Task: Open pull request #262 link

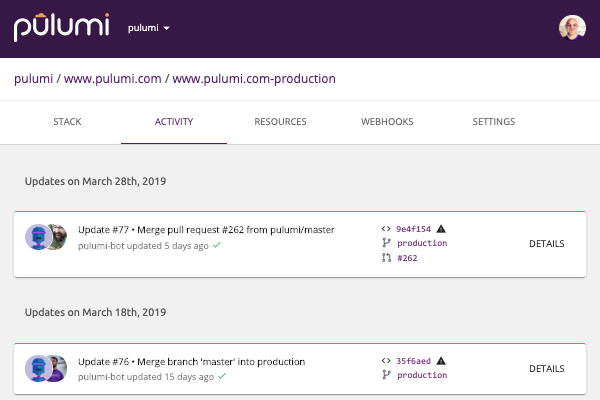Action: coord(407,258)
